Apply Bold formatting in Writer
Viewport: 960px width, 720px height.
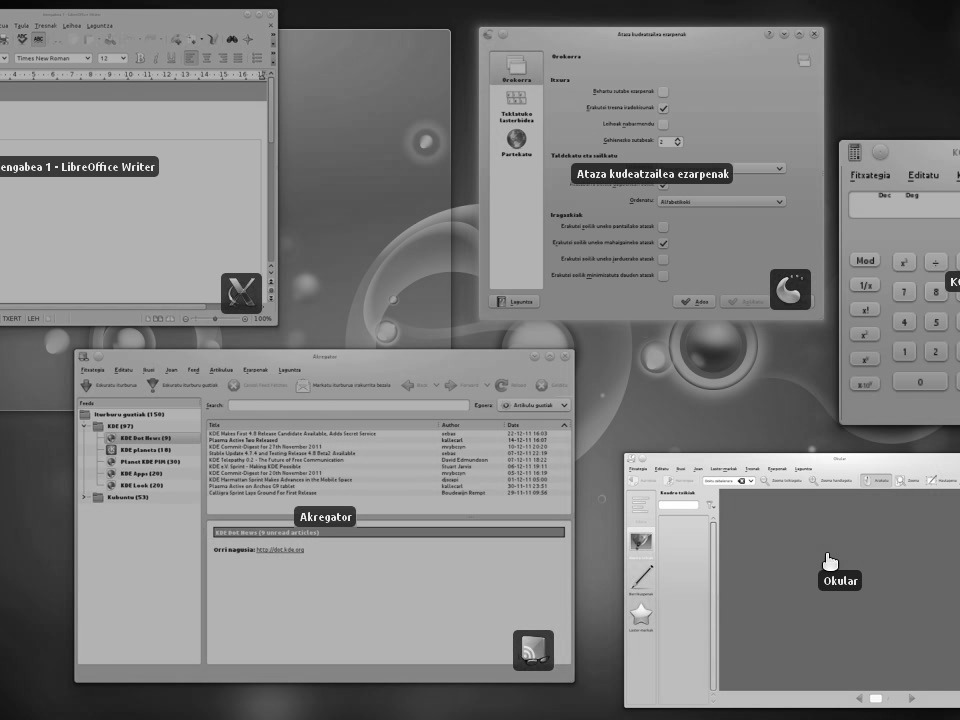pos(140,58)
